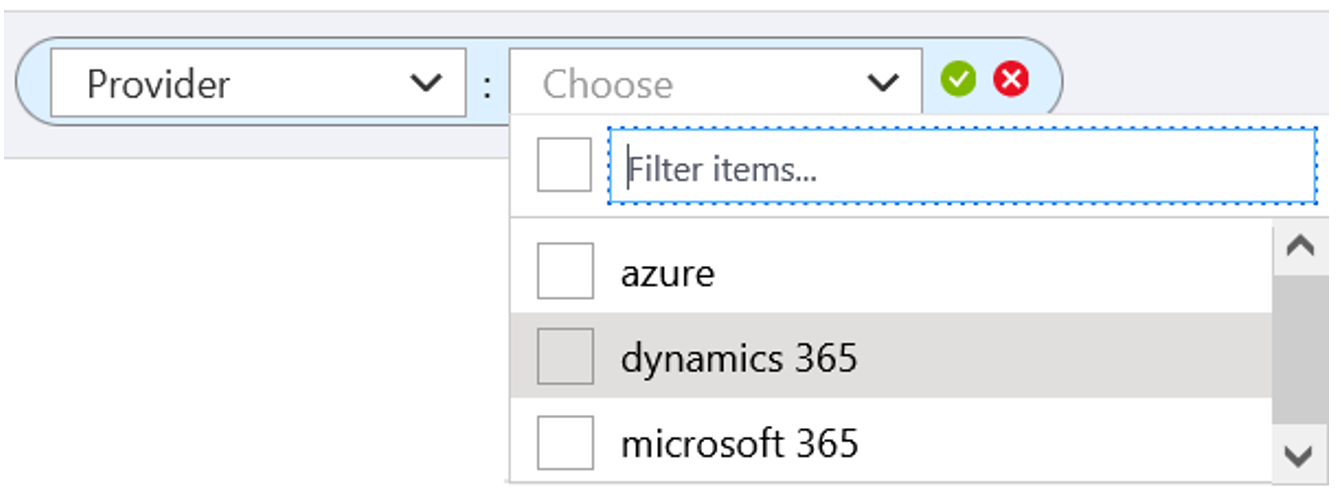Confirm the filter with green checkmark icon
The image size is (1341, 498).
coord(958,79)
